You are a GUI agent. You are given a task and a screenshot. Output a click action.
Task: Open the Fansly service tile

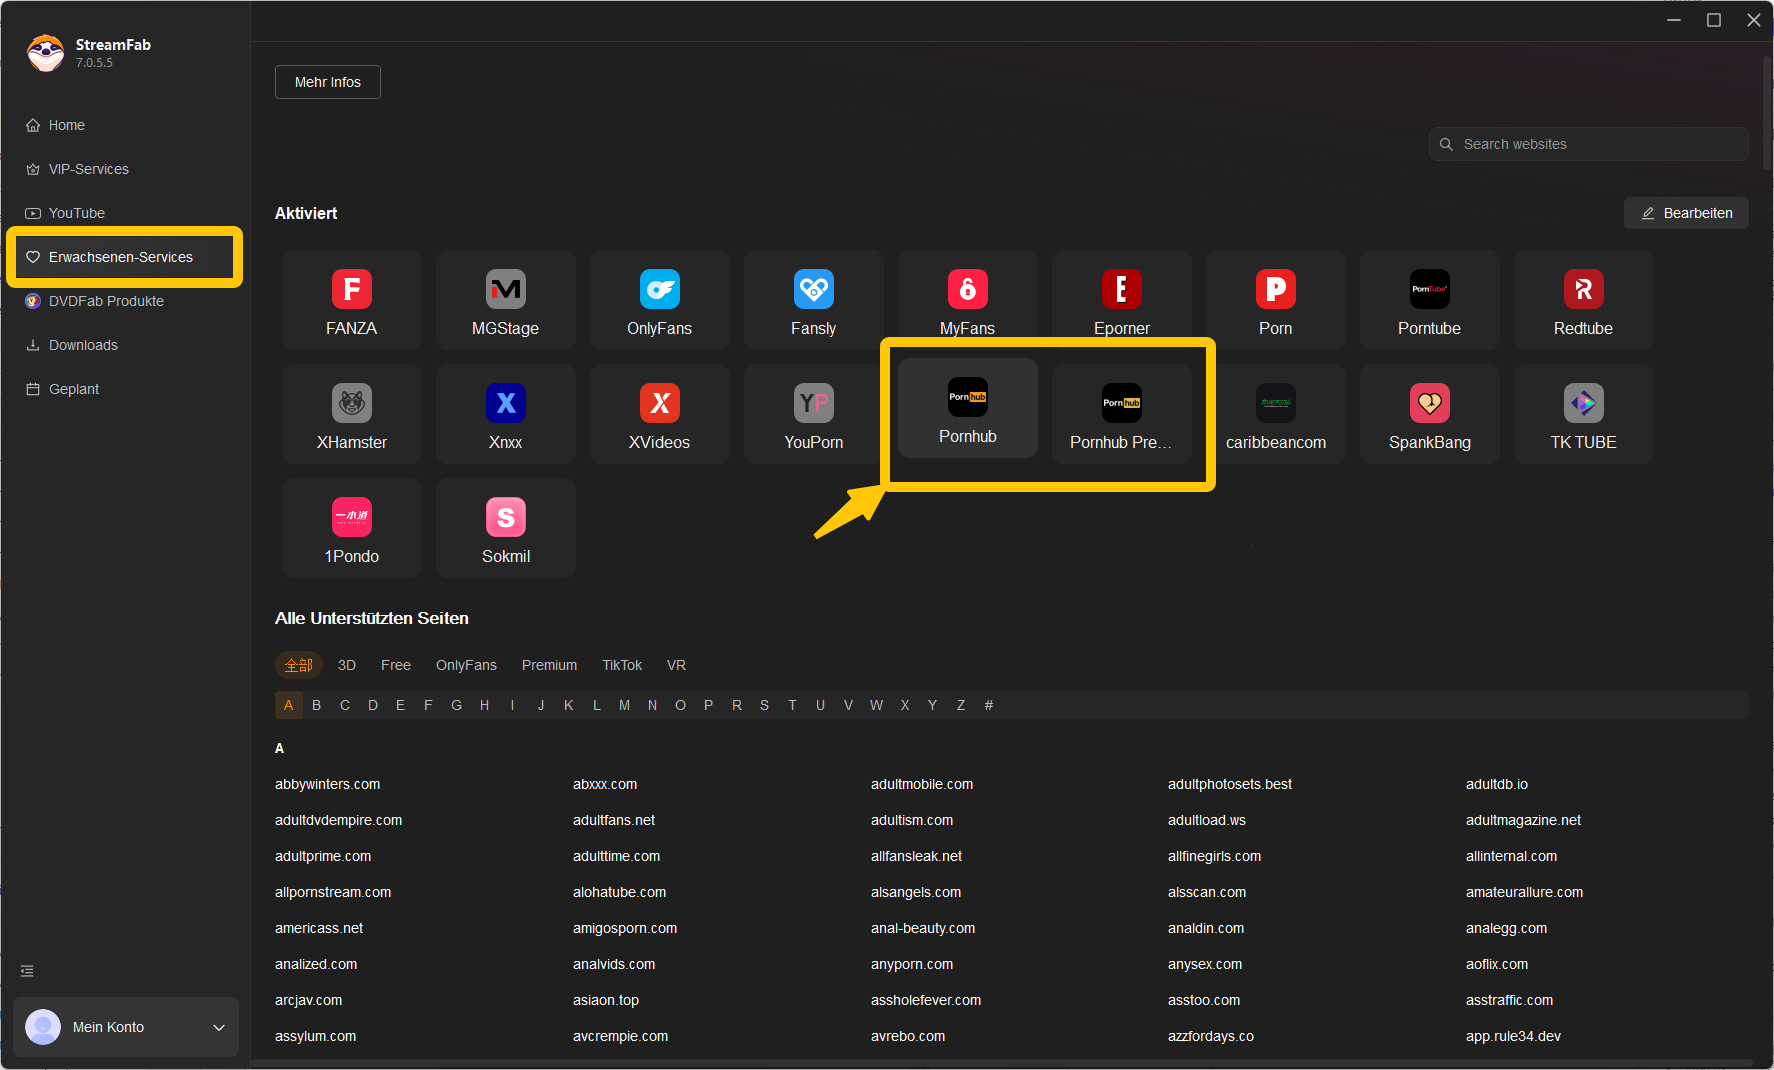click(813, 300)
